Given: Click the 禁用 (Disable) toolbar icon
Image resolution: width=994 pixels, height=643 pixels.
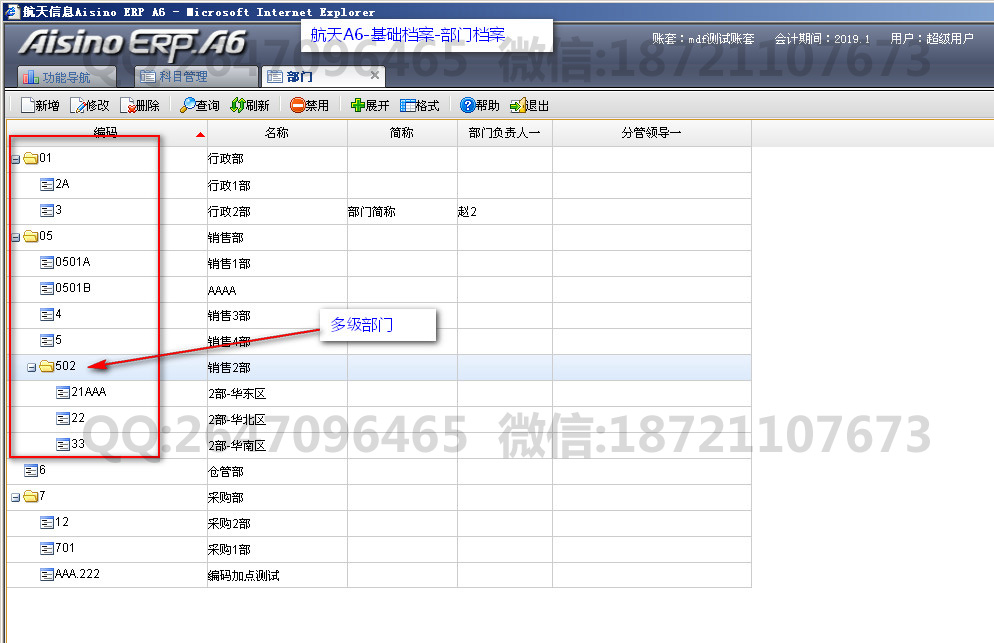Looking at the screenshot, I should [298, 106].
